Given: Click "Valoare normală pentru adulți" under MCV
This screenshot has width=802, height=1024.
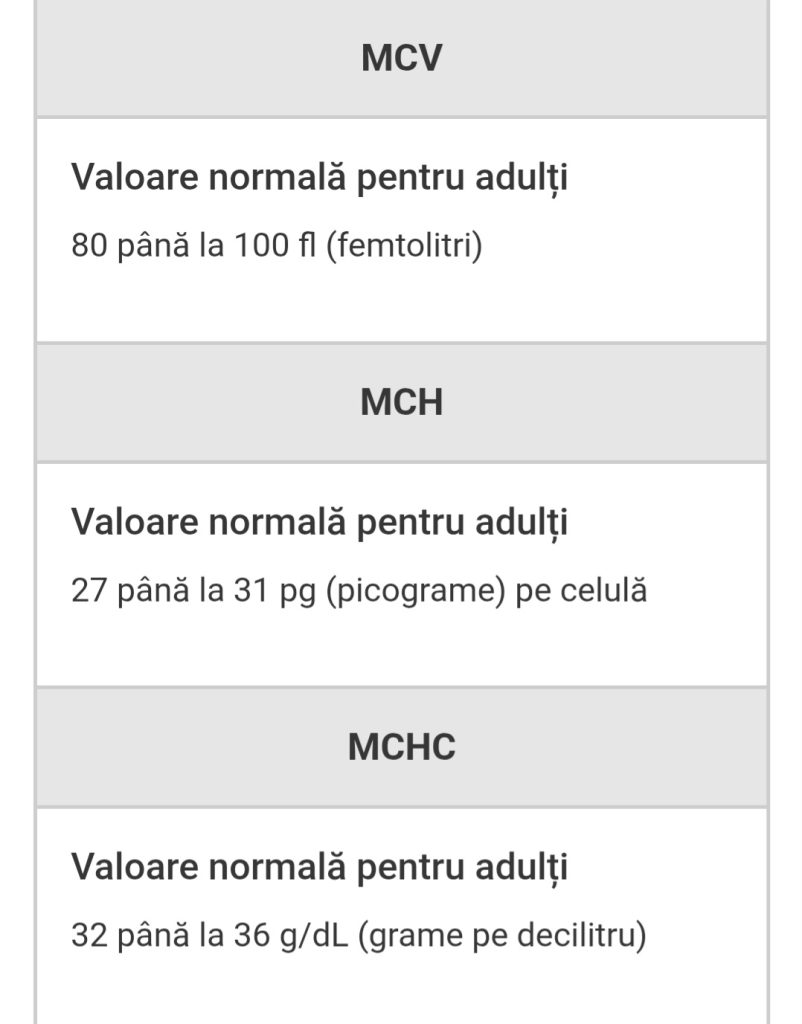Looking at the screenshot, I should (x=319, y=179).
